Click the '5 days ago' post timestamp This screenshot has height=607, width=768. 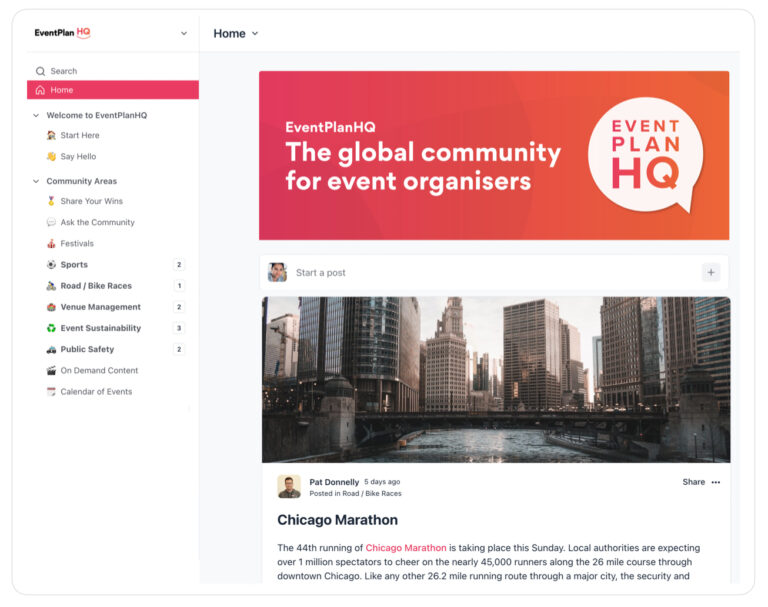[x=382, y=482]
